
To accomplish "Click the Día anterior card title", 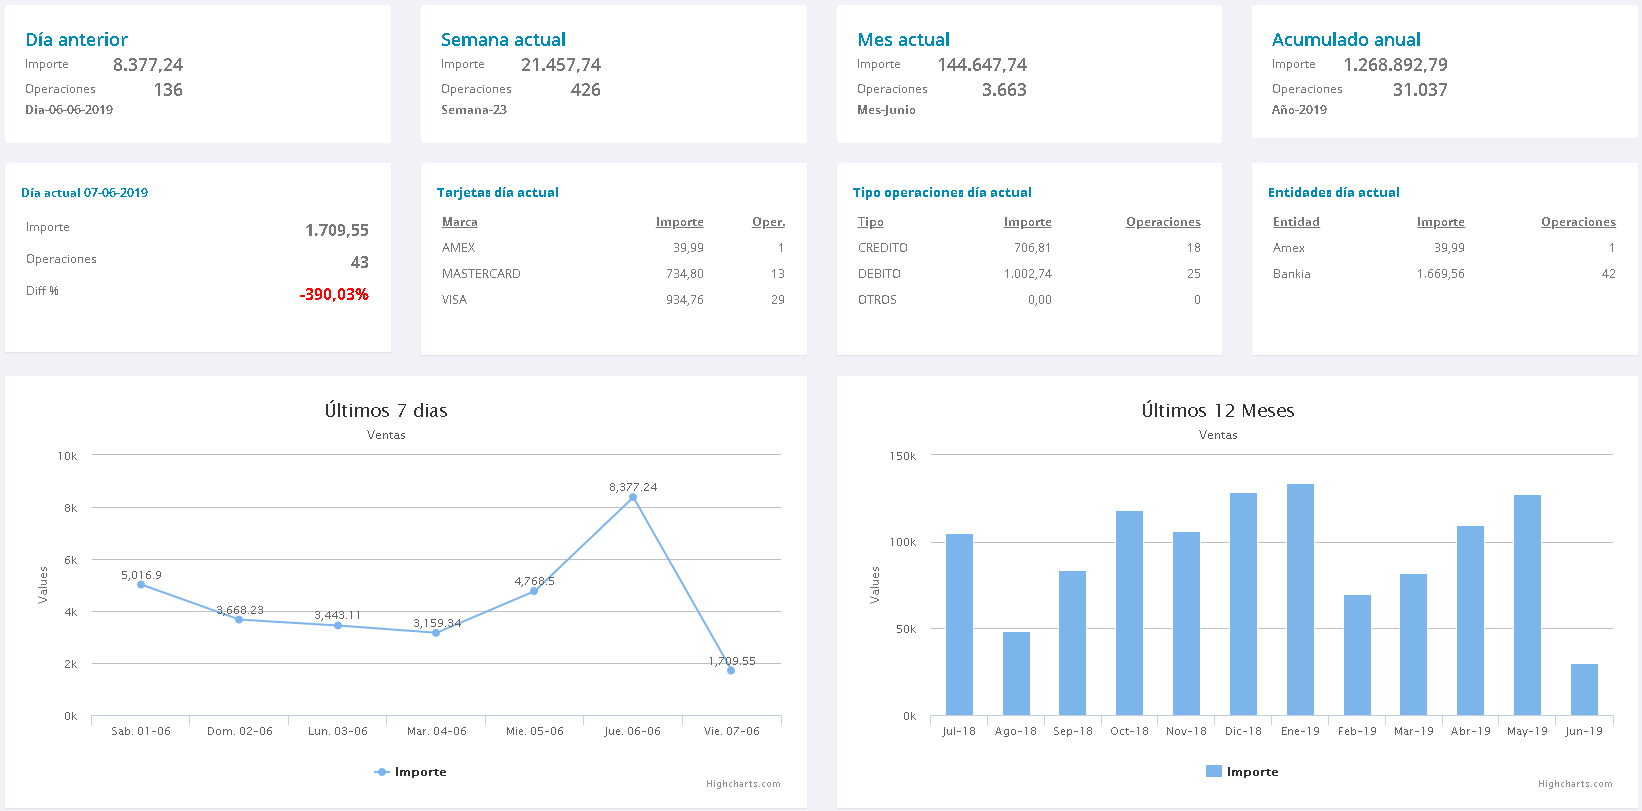I will 77,40.
